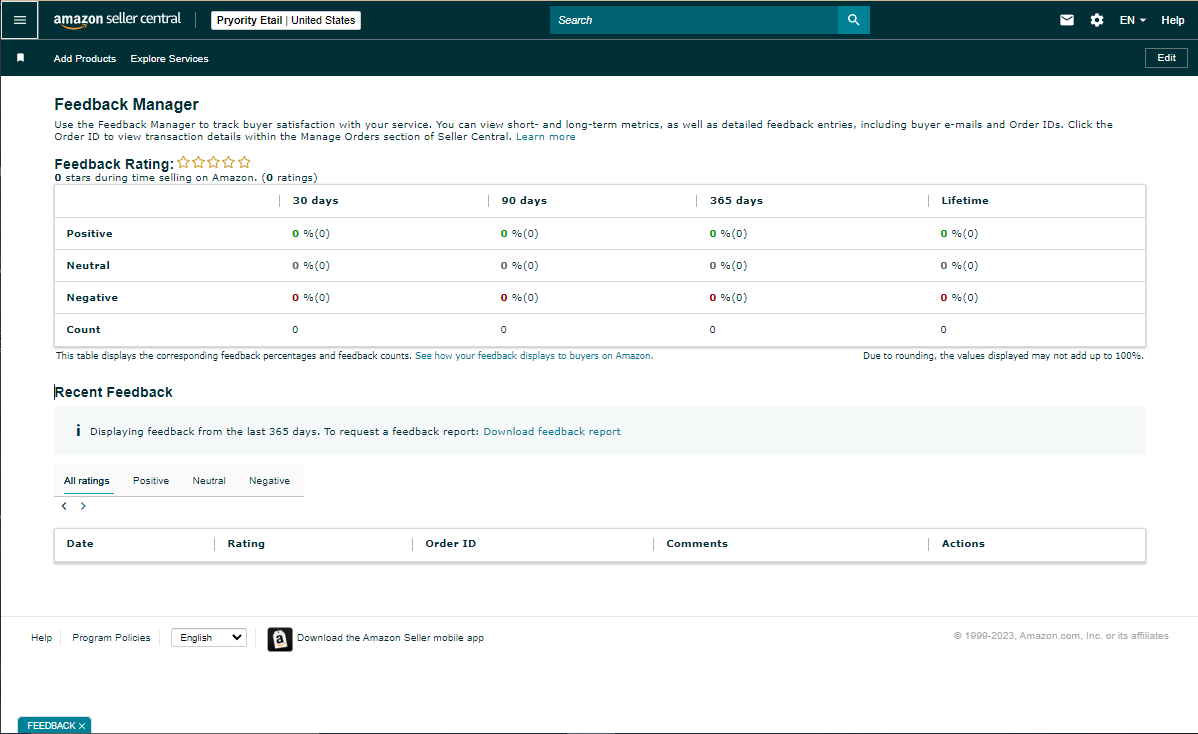Viewport: 1198px width, 734px height.
Task: Click the Actions column header
Action: pyautogui.click(x=963, y=544)
